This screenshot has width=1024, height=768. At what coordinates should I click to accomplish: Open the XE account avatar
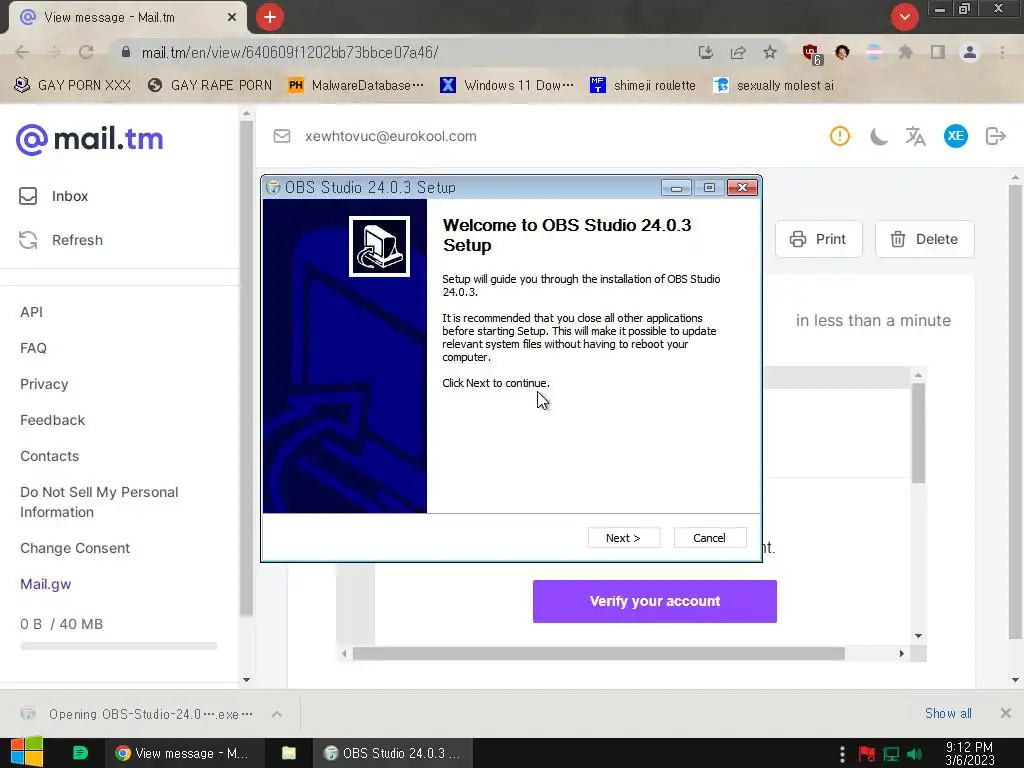[955, 136]
